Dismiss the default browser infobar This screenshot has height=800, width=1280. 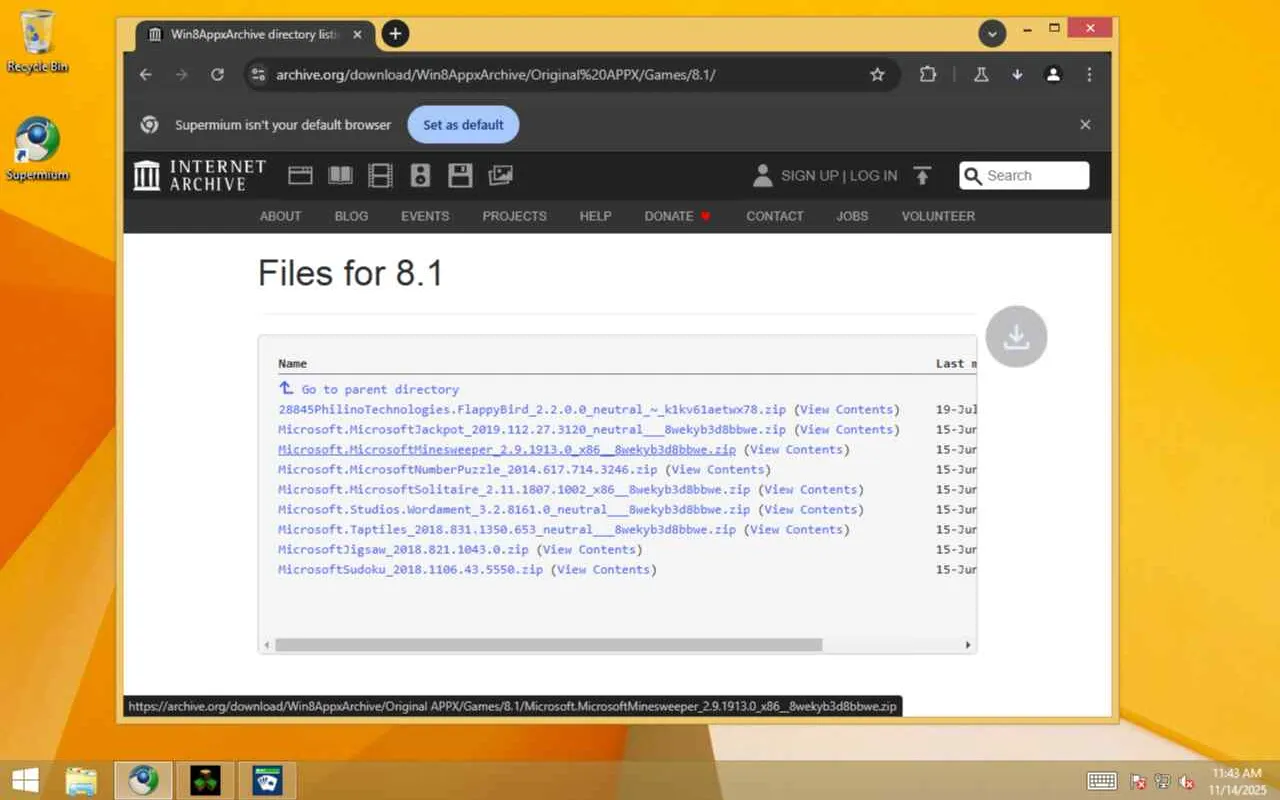1085,125
